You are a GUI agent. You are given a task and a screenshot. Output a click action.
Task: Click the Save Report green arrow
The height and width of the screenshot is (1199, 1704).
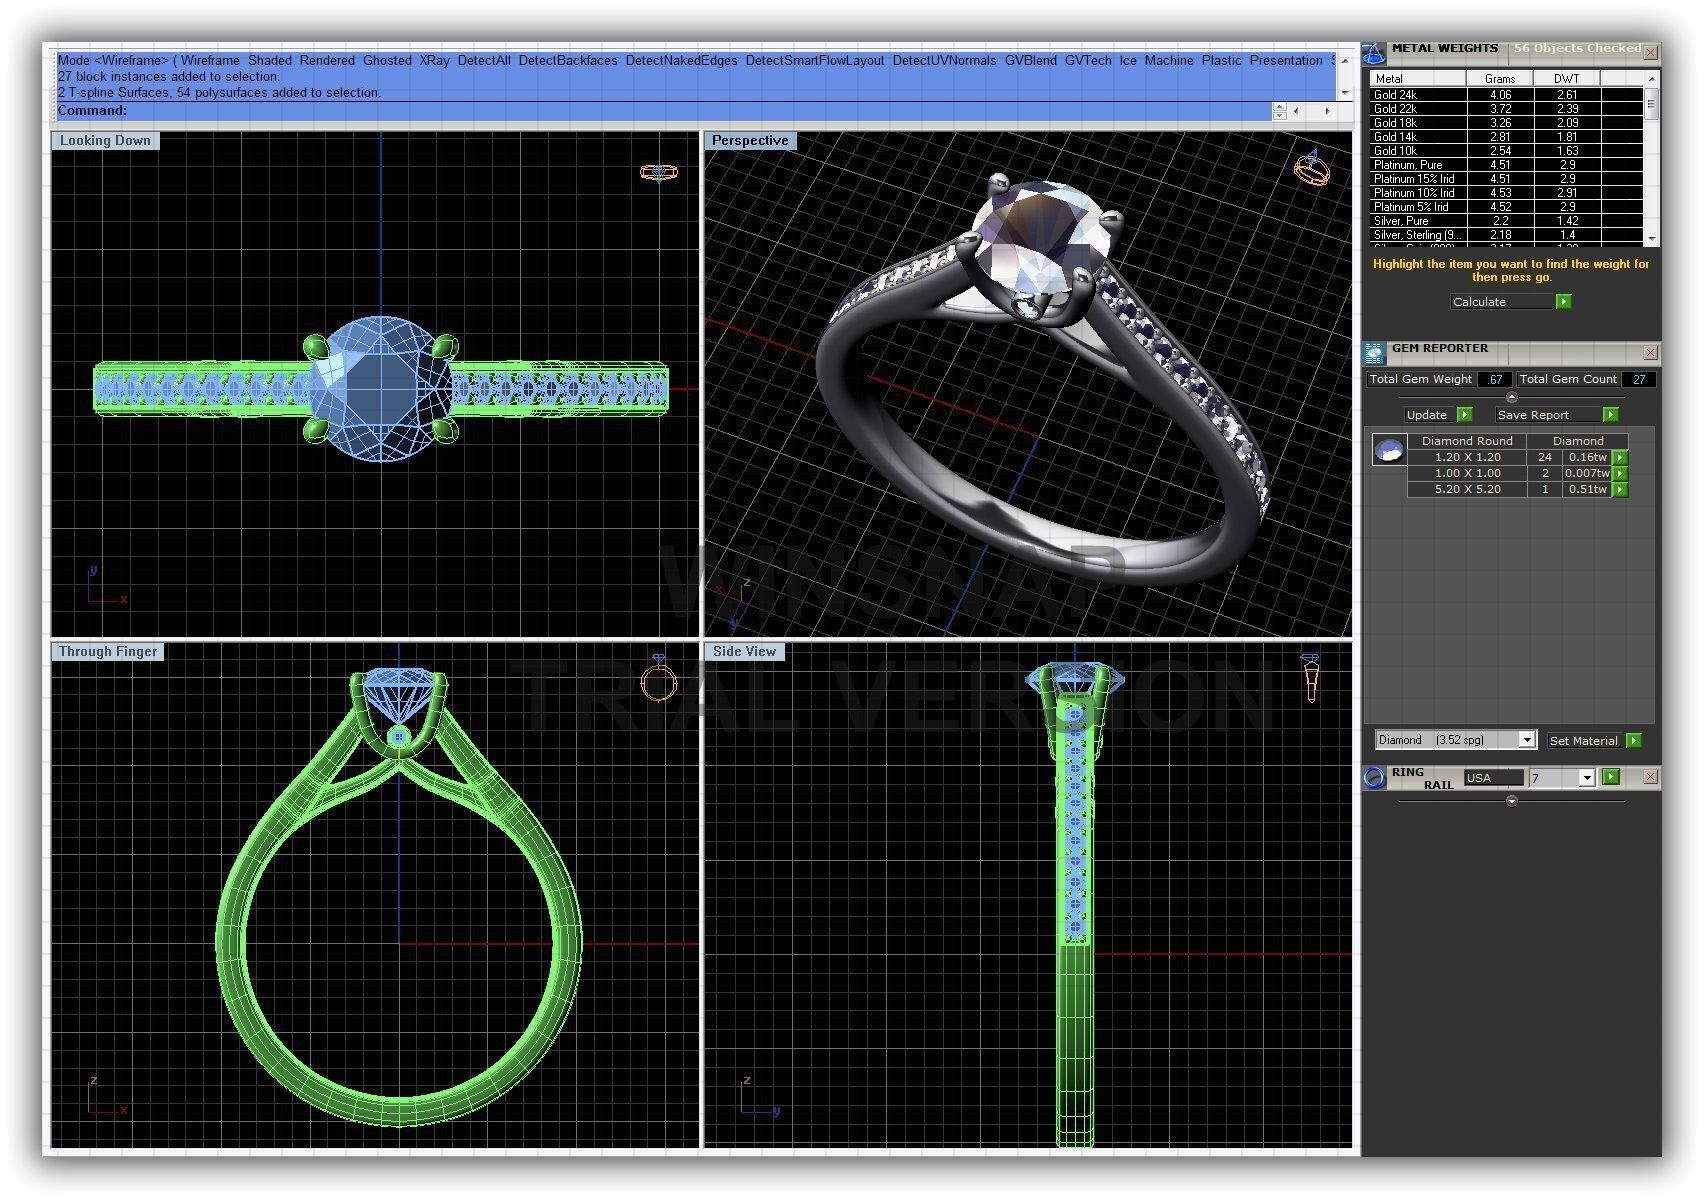(x=1610, y=414)
